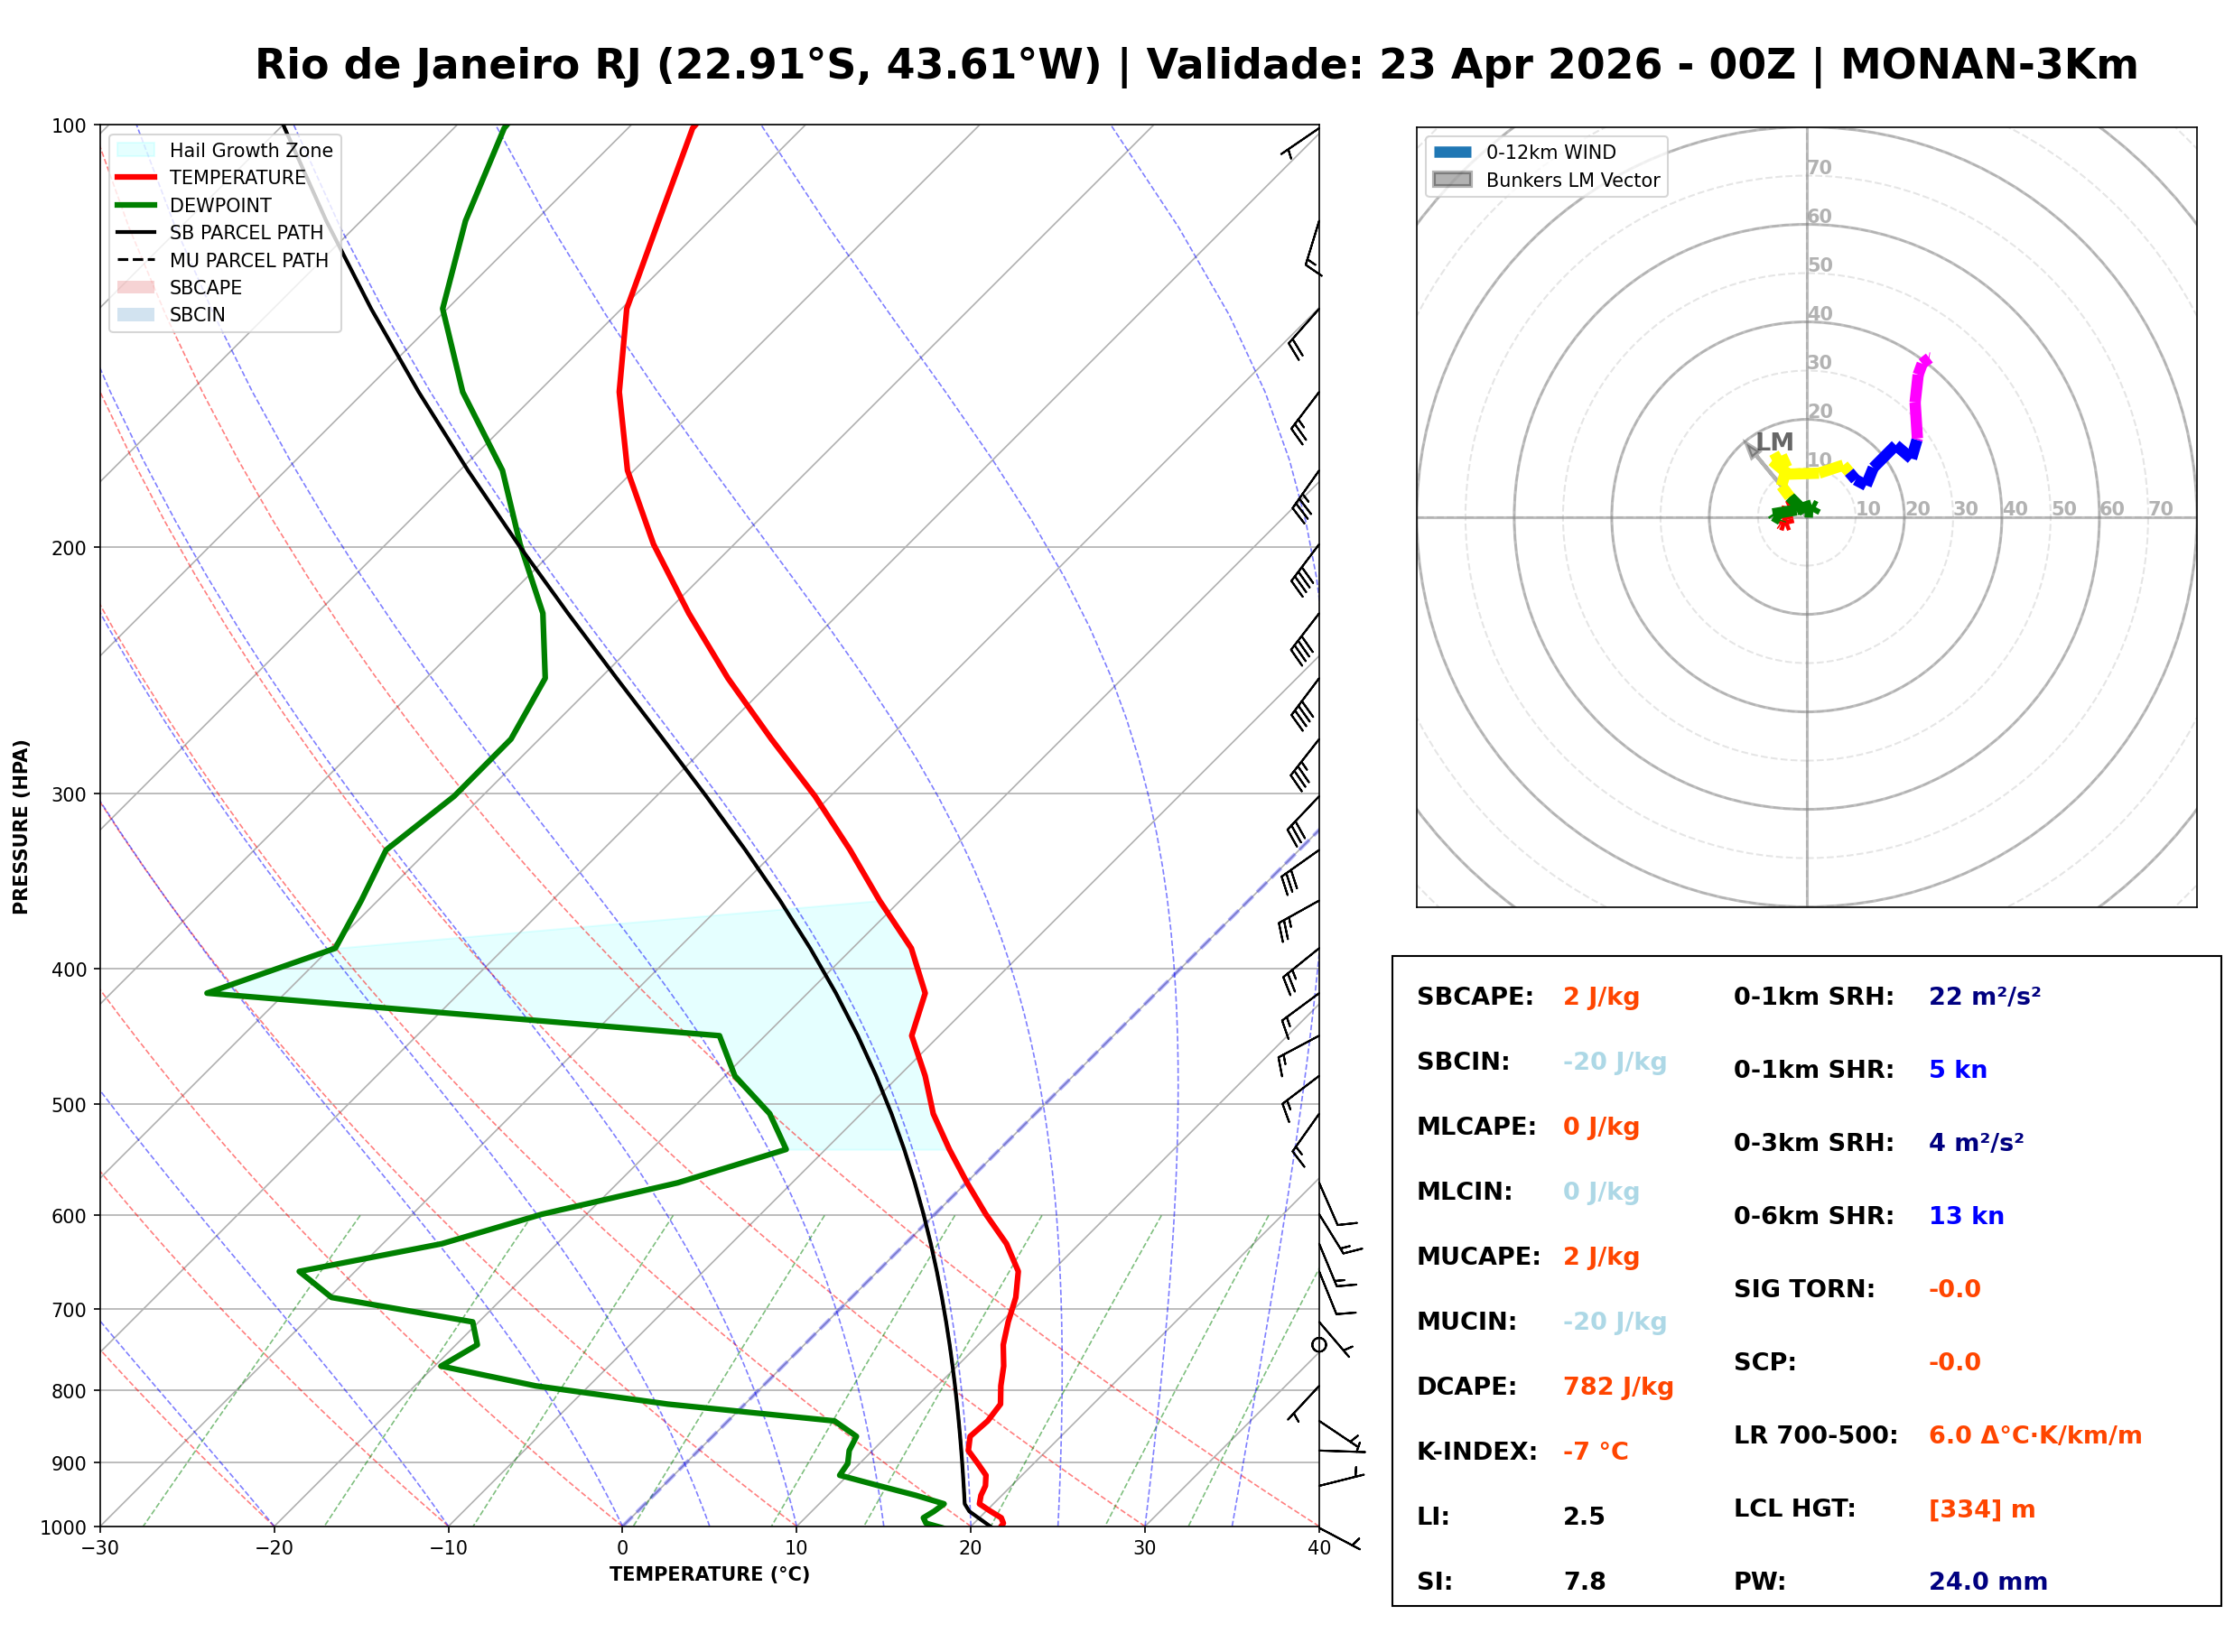Click the blue 0-12km WIND legend swatch
The height and width of the screenshot is (1652, 2234).
tap(1453, 153)
